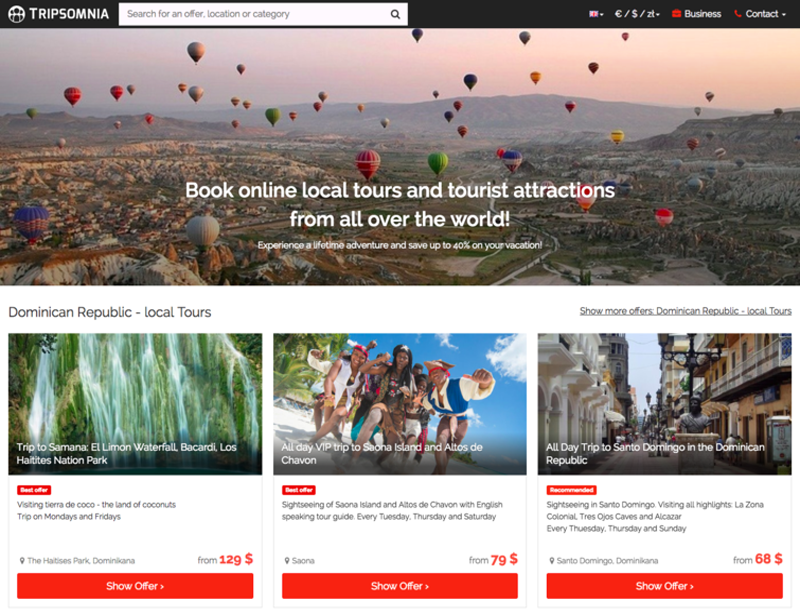Click location pin beside Santo Domingo, Dominikana

coord(552,561)
